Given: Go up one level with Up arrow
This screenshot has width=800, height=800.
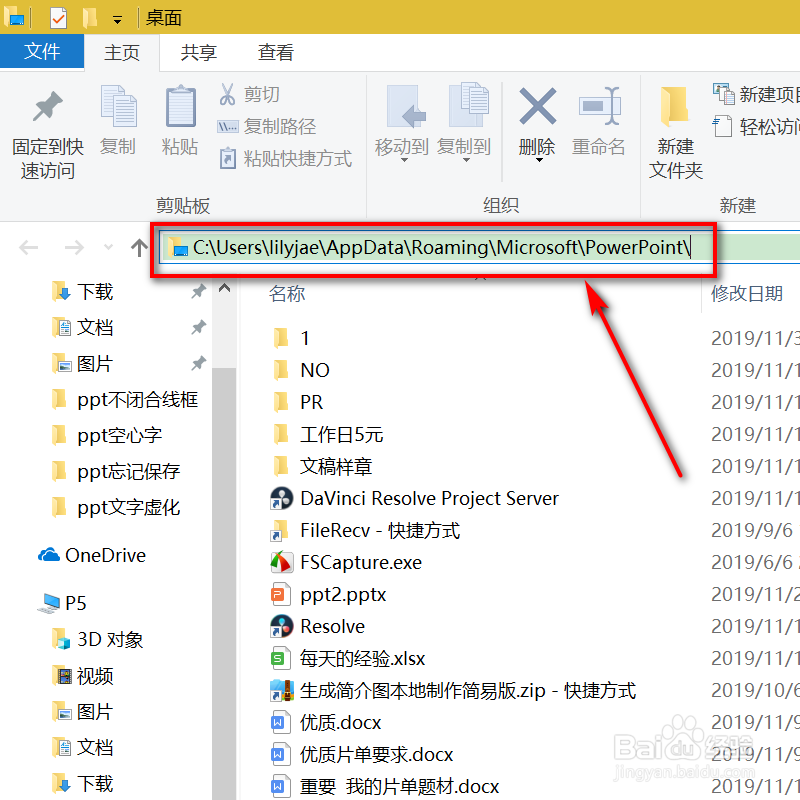Looking at the screenshot, I should pos(139,248).
